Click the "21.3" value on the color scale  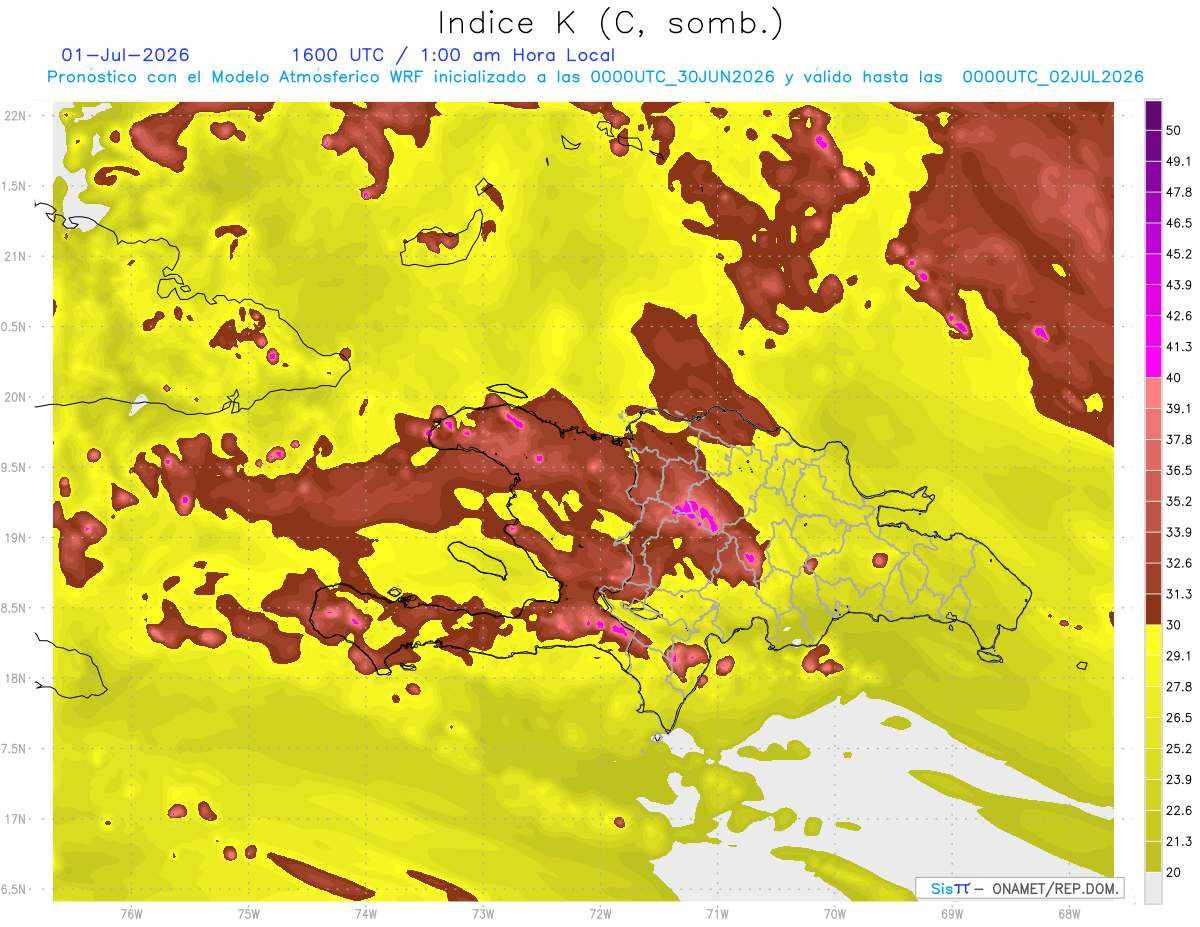pos(1178,841)
